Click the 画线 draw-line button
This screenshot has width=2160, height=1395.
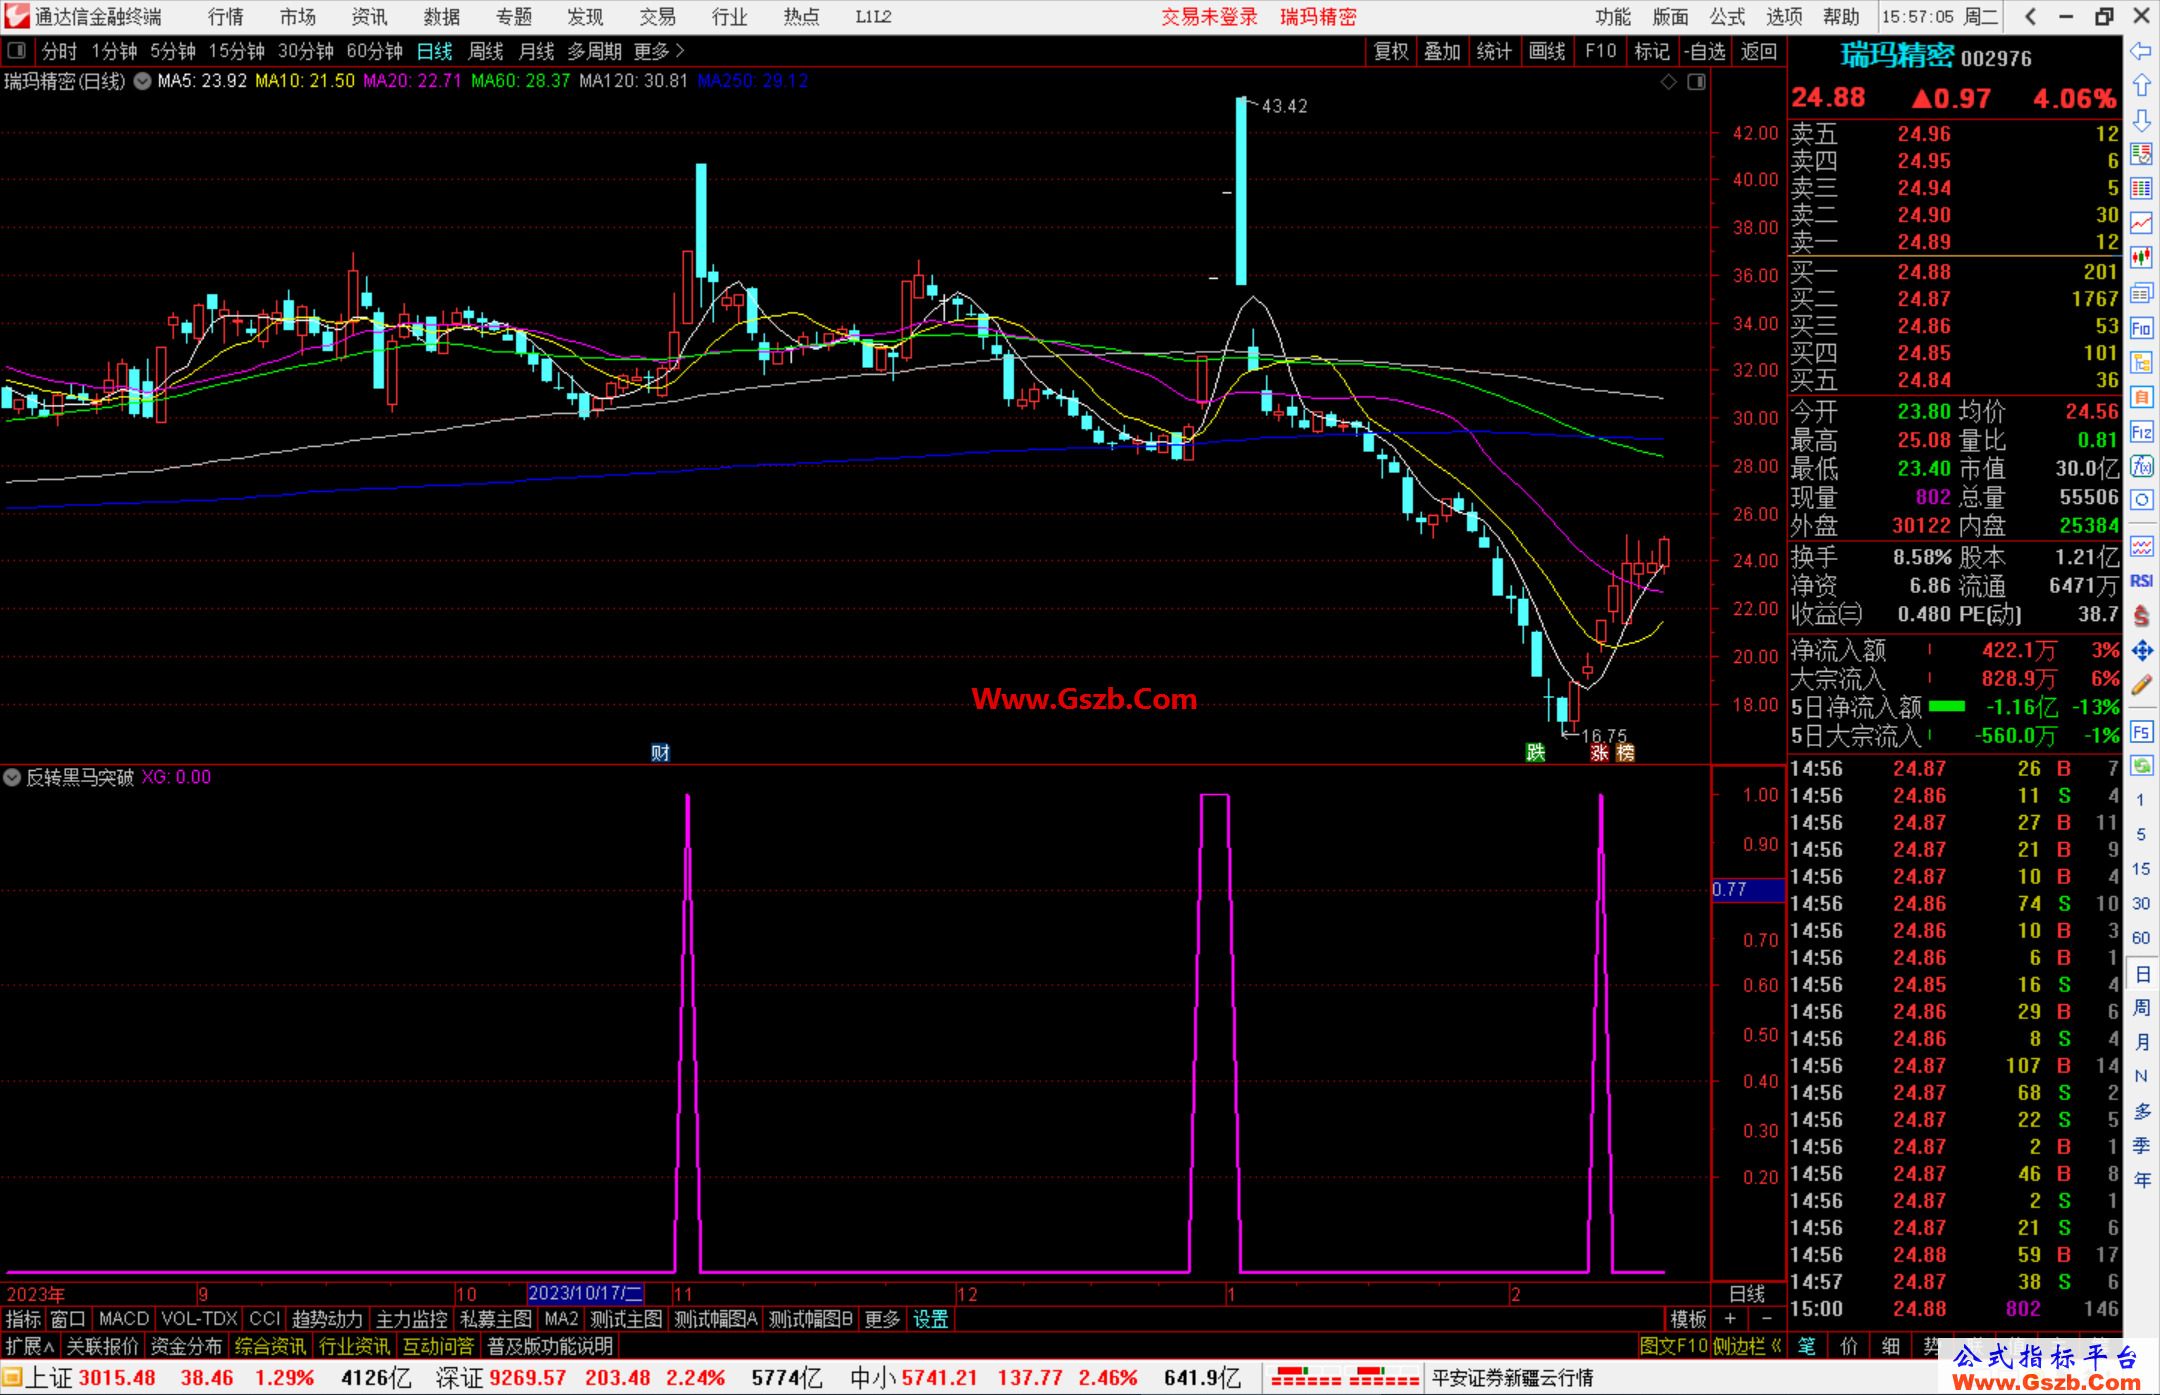coord(1547,51)
